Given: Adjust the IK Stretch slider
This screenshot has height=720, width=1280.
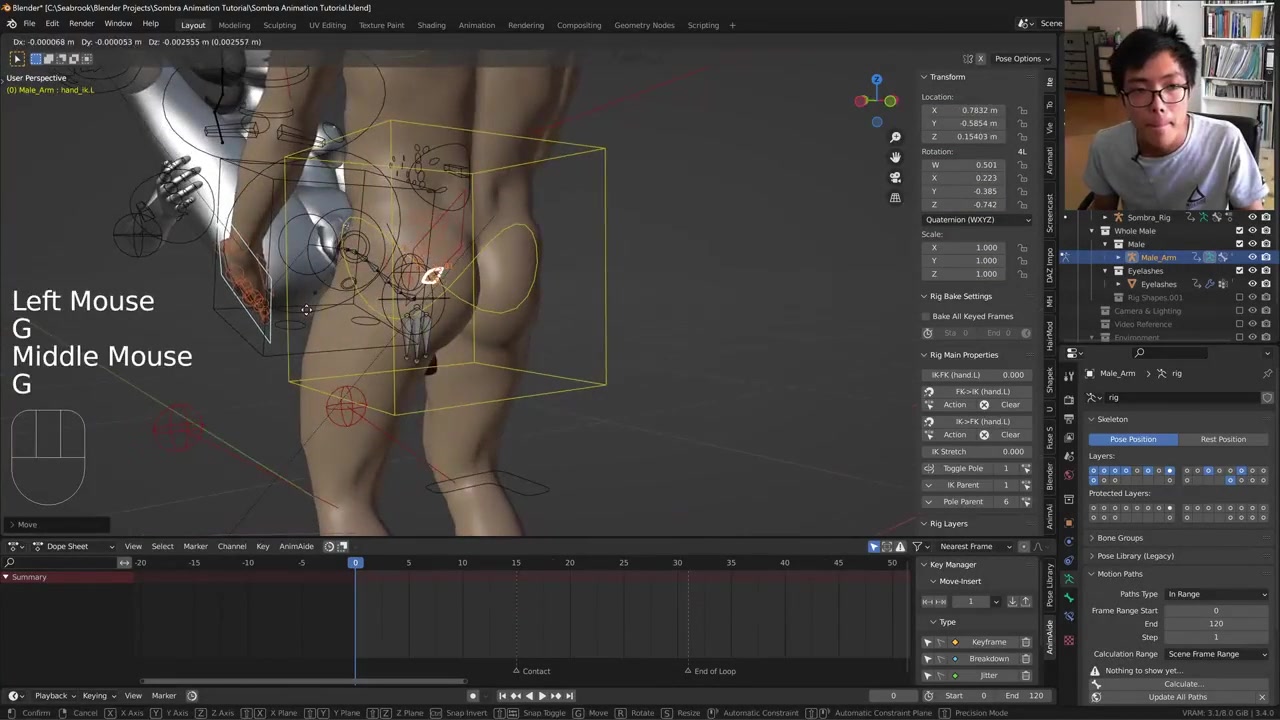Looking at the screenshot, I should [x=977, y=451].
